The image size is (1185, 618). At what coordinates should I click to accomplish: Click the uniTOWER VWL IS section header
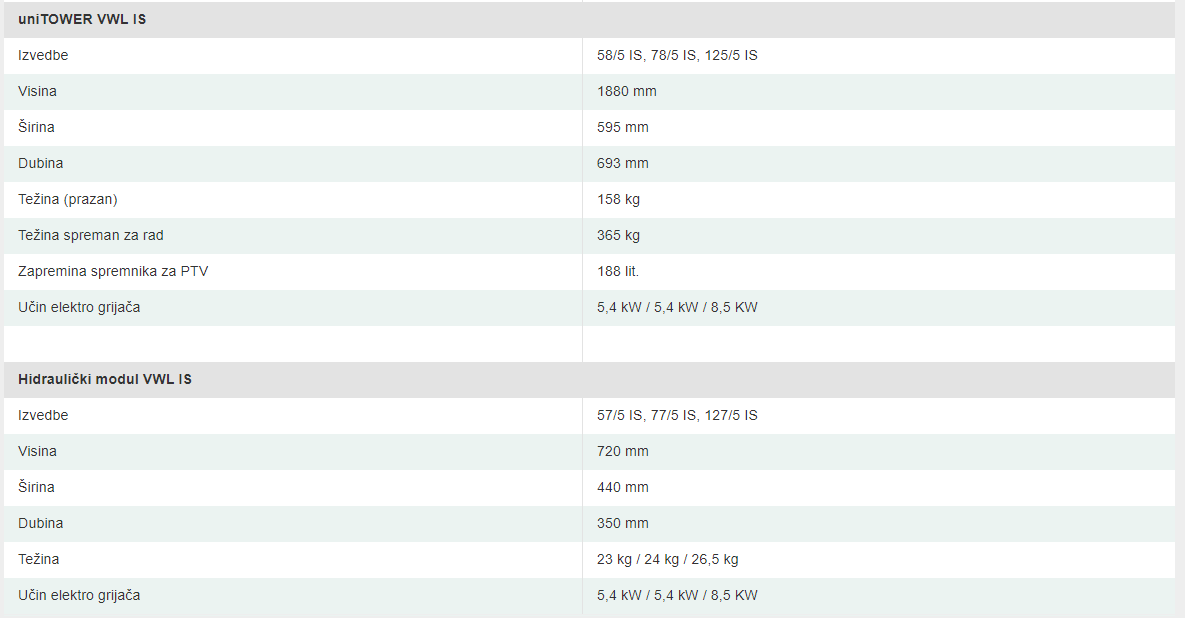[82, 20]
